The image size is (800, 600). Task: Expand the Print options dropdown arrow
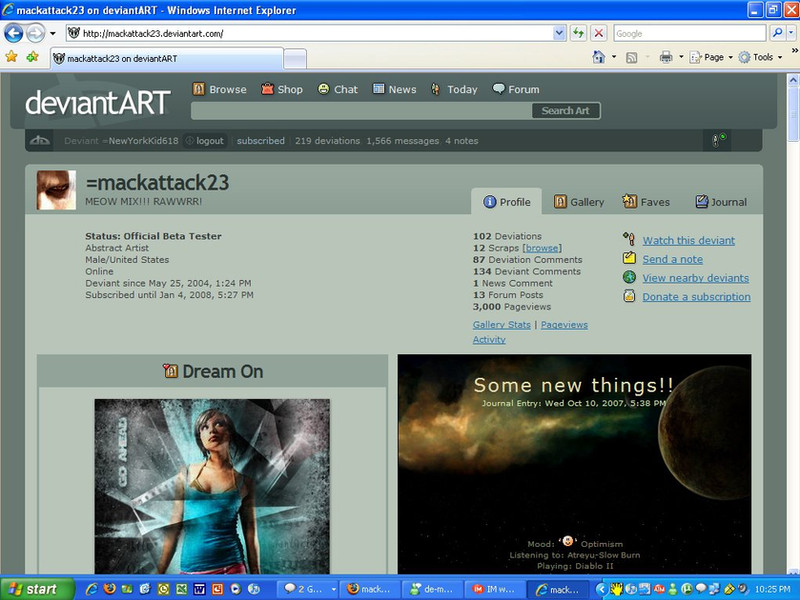[x=681, y=57]
